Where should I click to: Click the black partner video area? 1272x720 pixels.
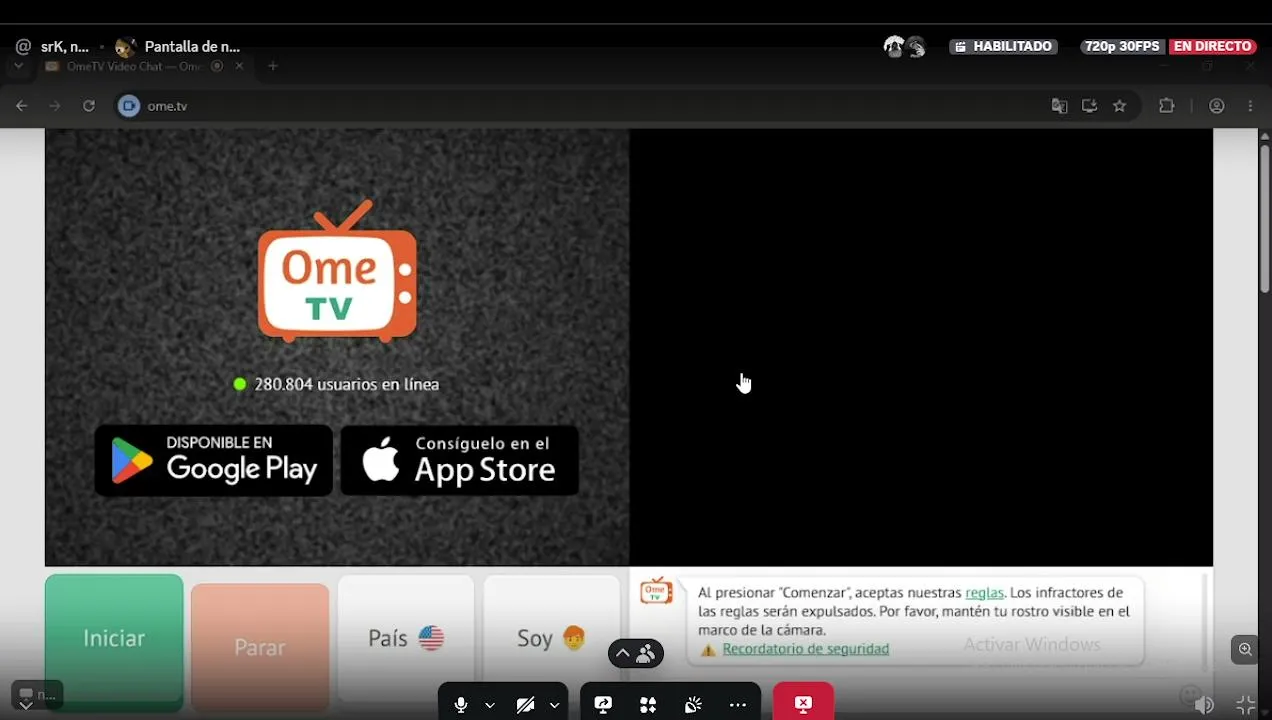coord(921,347)
